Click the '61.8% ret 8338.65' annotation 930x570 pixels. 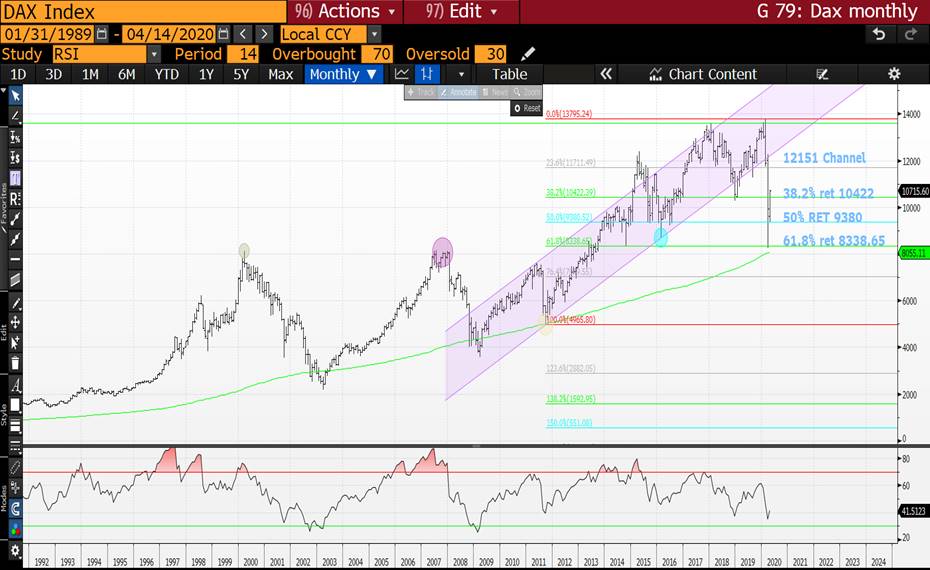[834, 241]
